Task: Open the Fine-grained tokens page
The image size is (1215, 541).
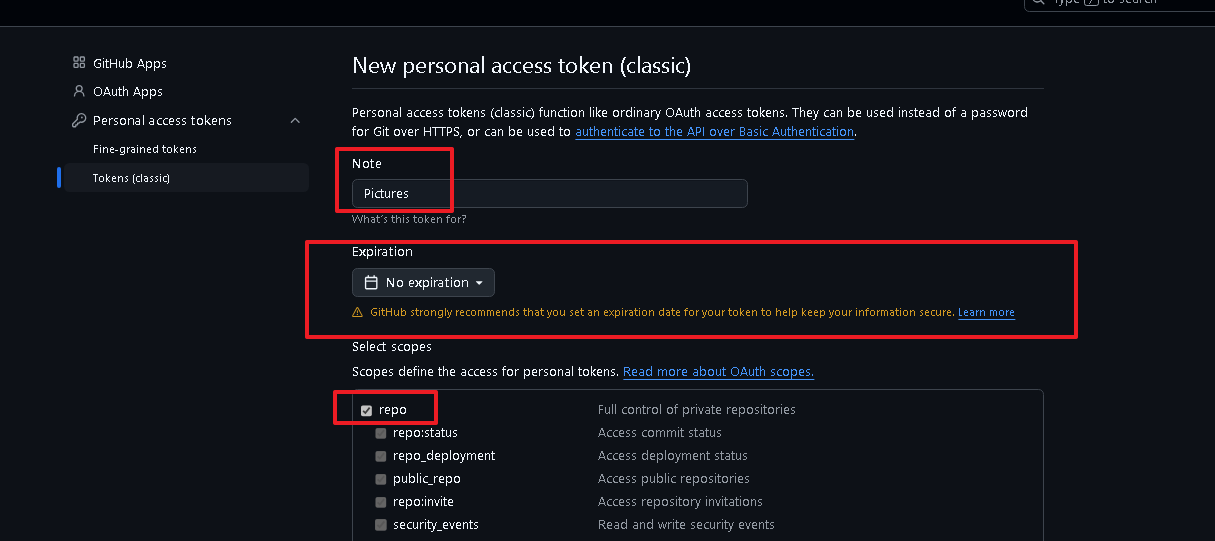Action: click(145, 149)
